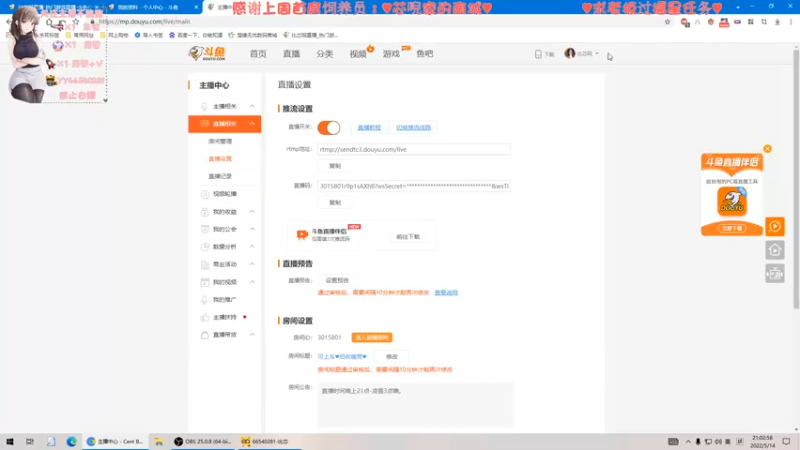This screenshot has width=800, height=450.
Task: Click the 我的视频 sidebar icon
Action: click(x=205, y=282)
